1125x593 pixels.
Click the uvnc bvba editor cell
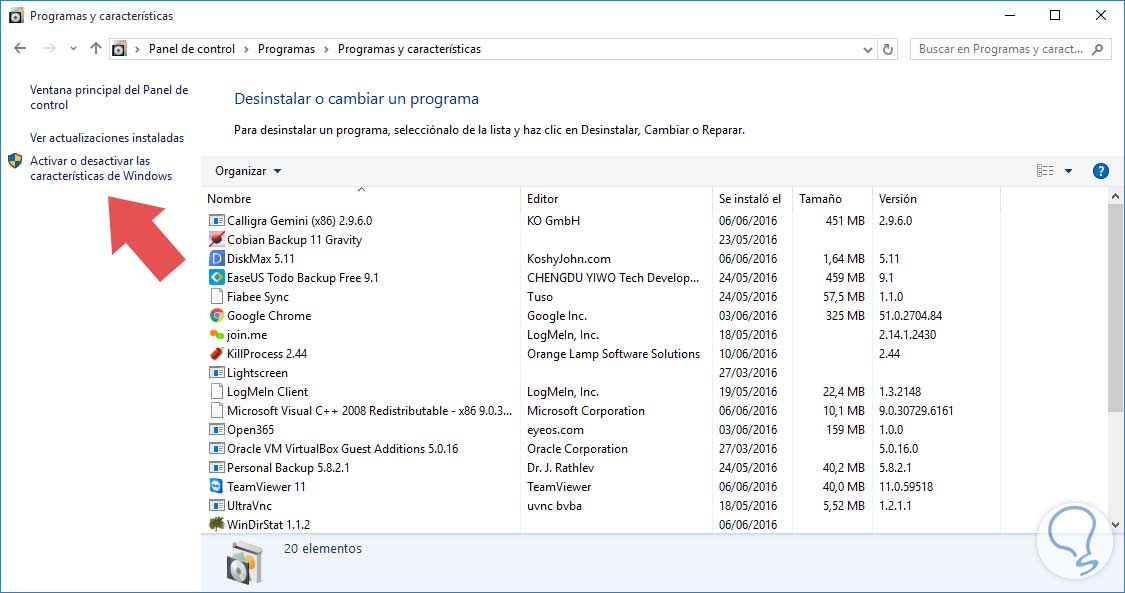click(555, 506)
